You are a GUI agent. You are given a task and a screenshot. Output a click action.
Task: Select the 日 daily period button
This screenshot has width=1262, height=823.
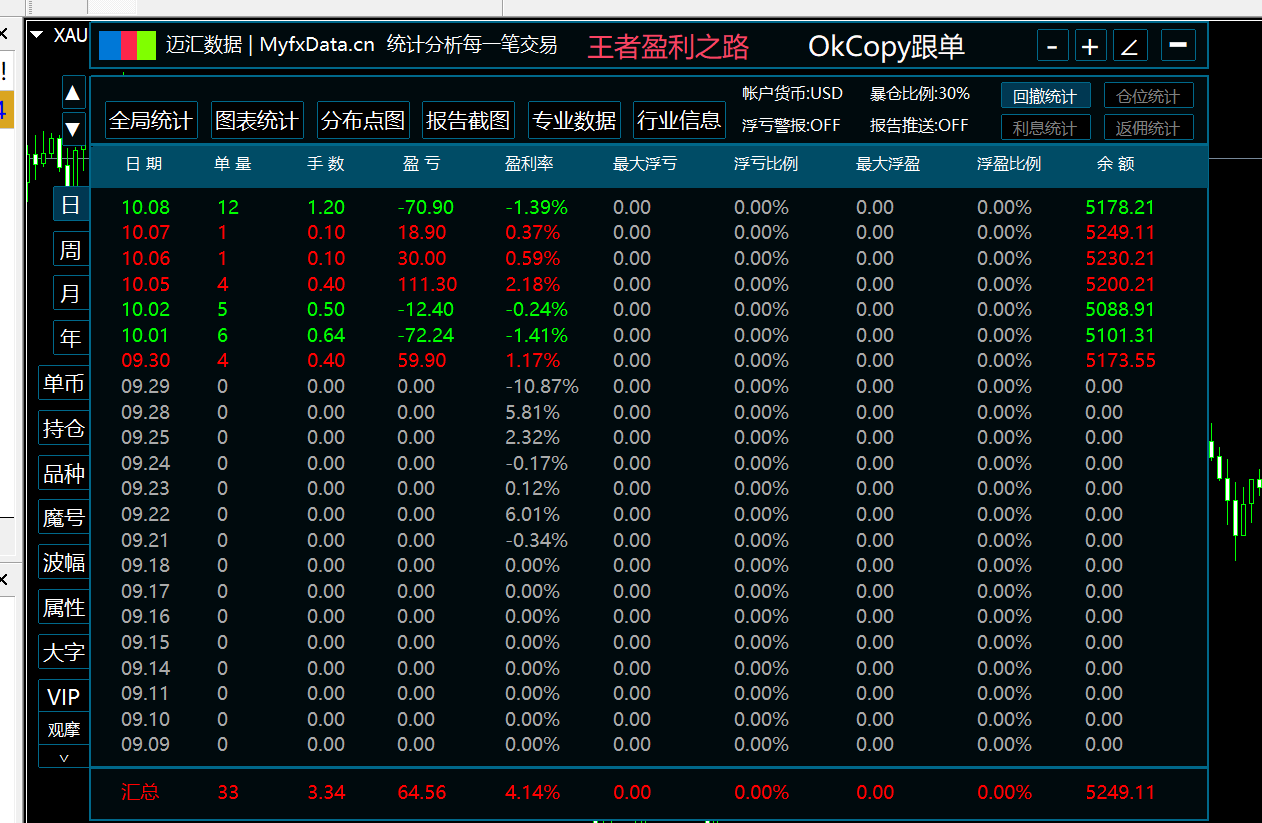click(70, 205)
